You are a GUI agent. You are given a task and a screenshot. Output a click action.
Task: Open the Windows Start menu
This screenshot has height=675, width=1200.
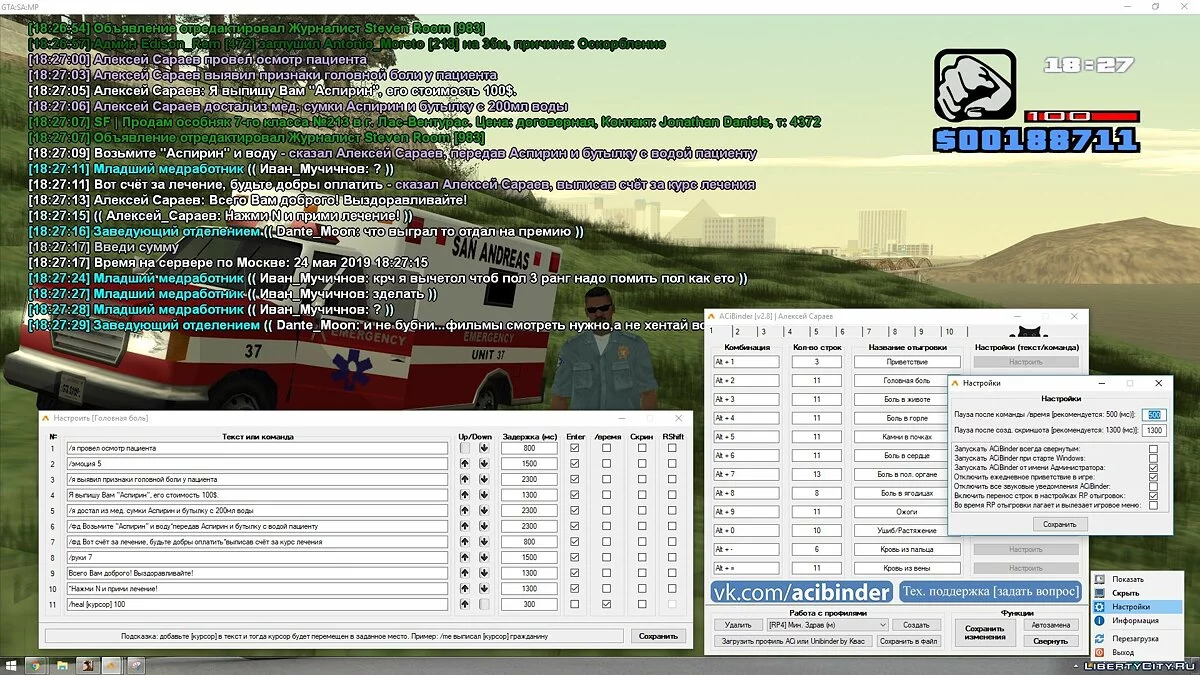click(9, 665)
